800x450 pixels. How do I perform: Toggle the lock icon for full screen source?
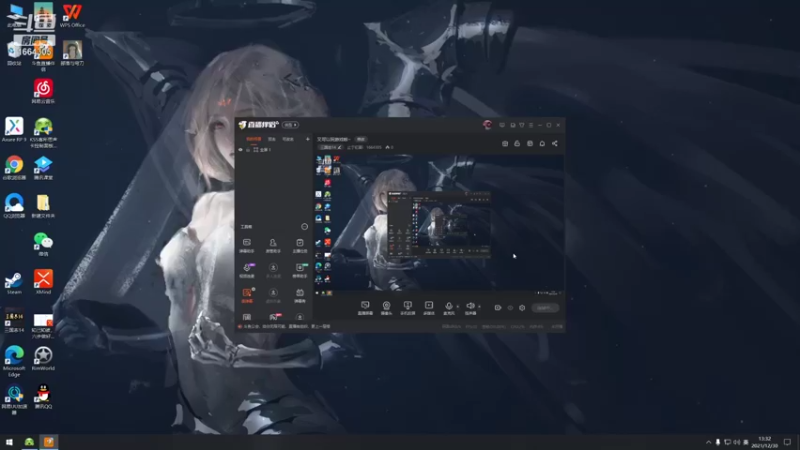[248, 150]
